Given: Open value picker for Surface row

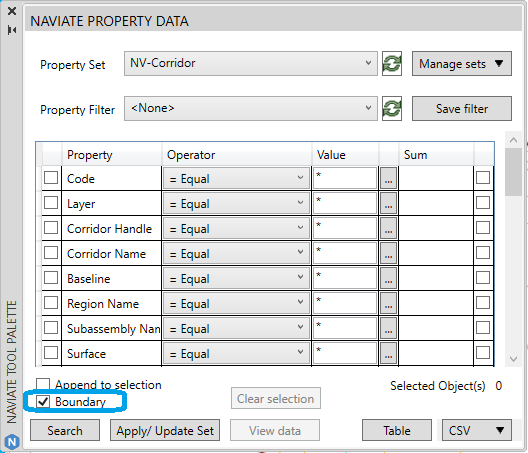Looking at the screenshot, I should point(389,353).
